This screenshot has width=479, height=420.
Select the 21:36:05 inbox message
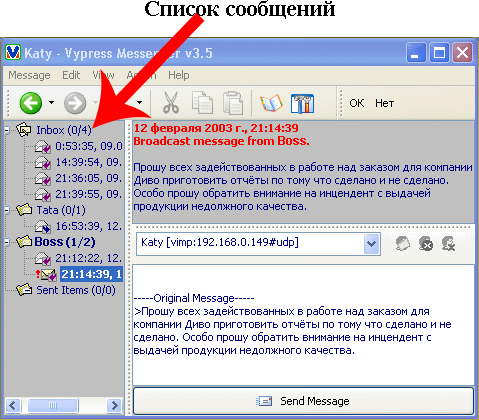point(89,178)
